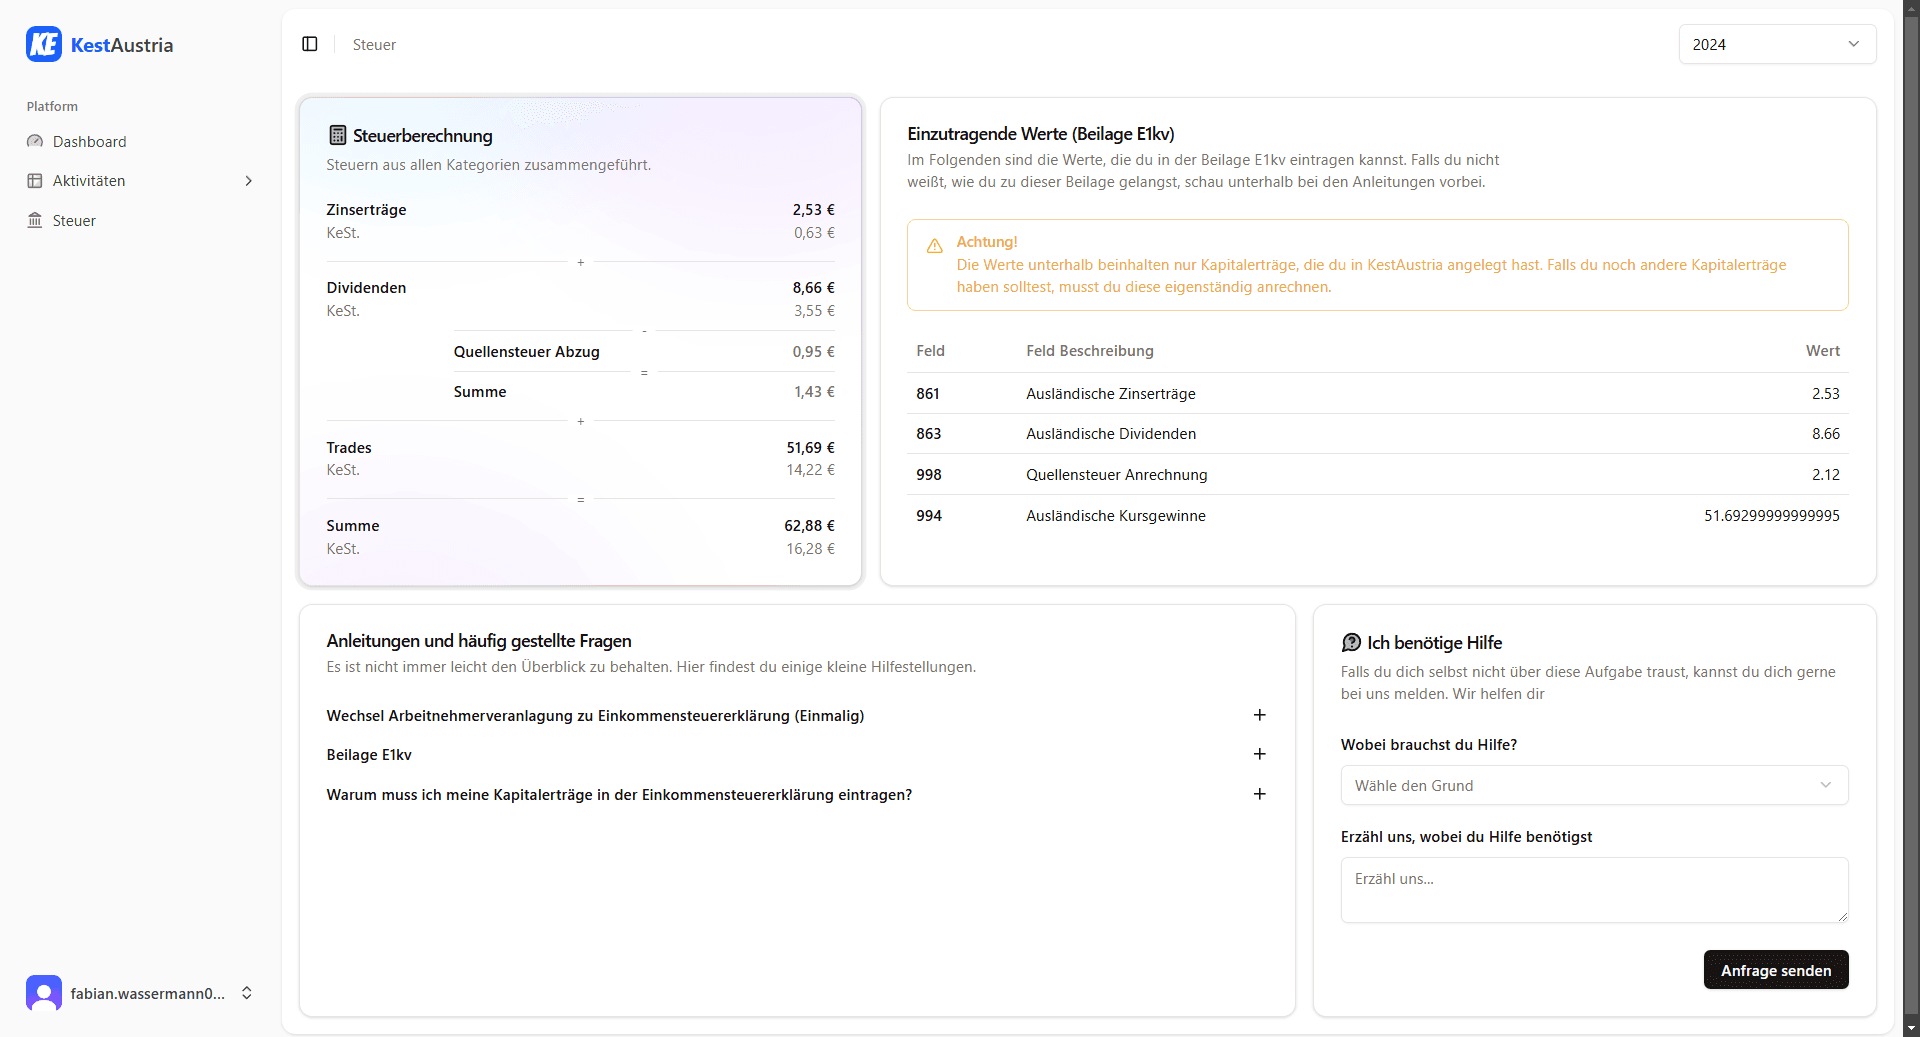Click the Erzähl uns text area

(1594, 890)
